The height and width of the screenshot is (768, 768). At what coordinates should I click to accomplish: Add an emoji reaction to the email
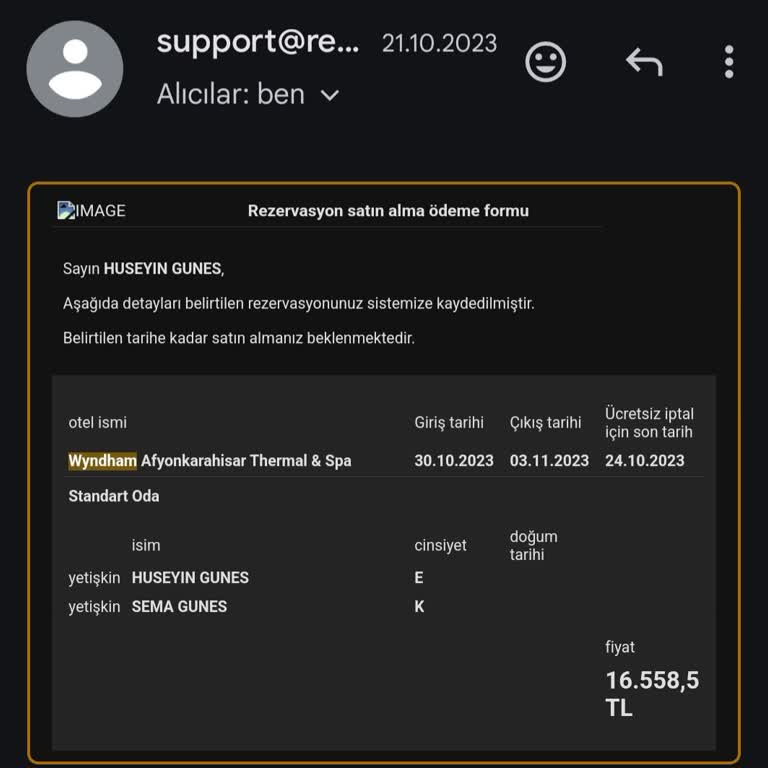545,62
